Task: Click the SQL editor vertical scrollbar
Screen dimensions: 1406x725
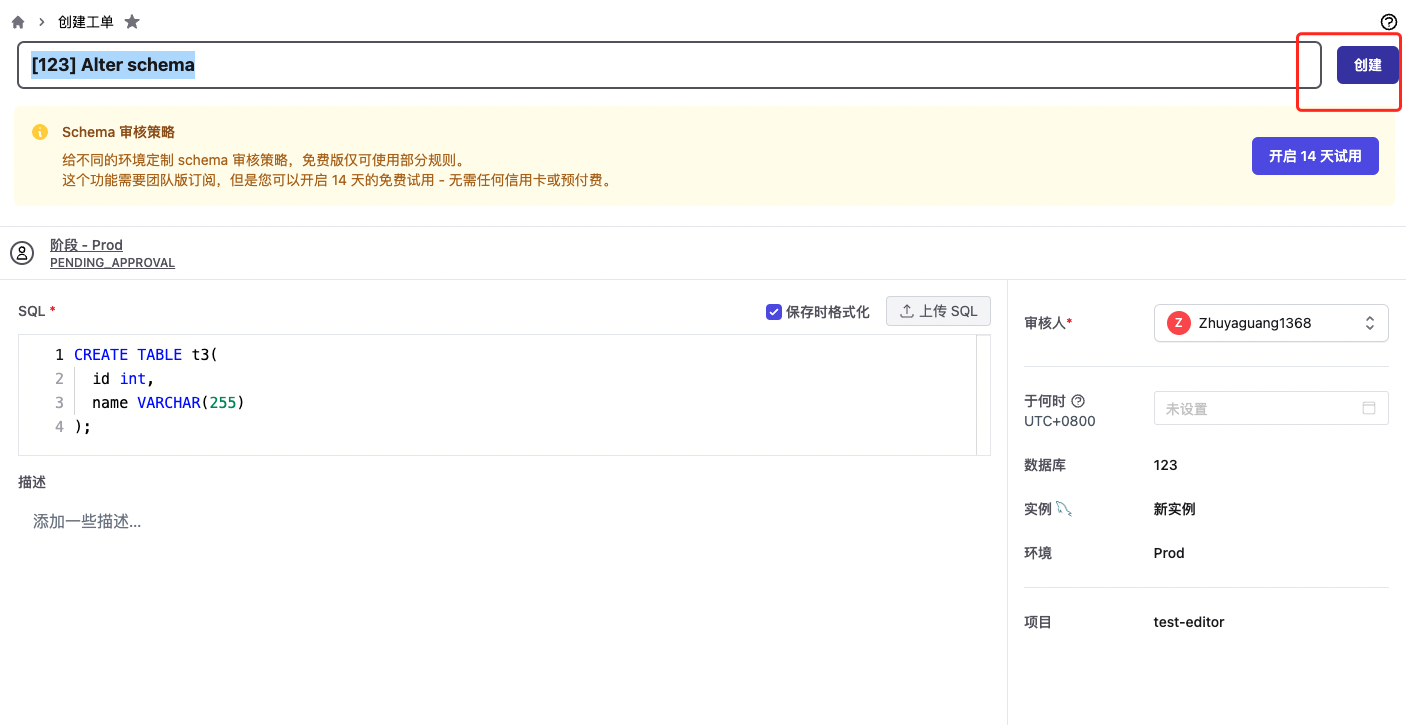Action: 983,395
